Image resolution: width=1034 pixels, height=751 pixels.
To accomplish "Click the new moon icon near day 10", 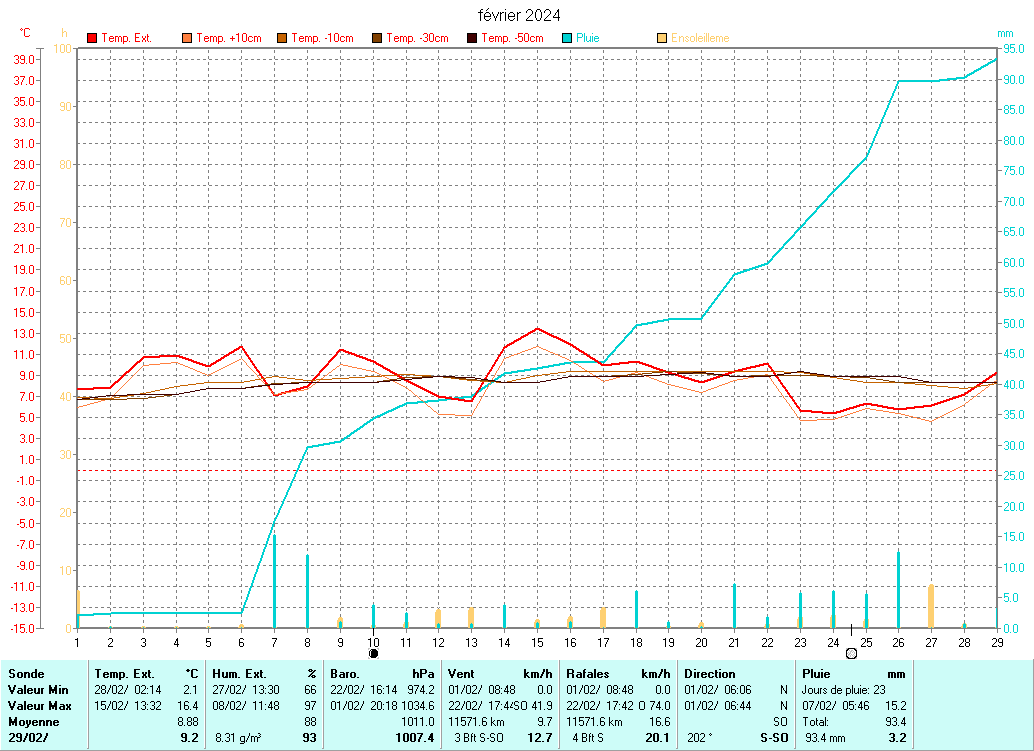I will (x=374, y=653).
